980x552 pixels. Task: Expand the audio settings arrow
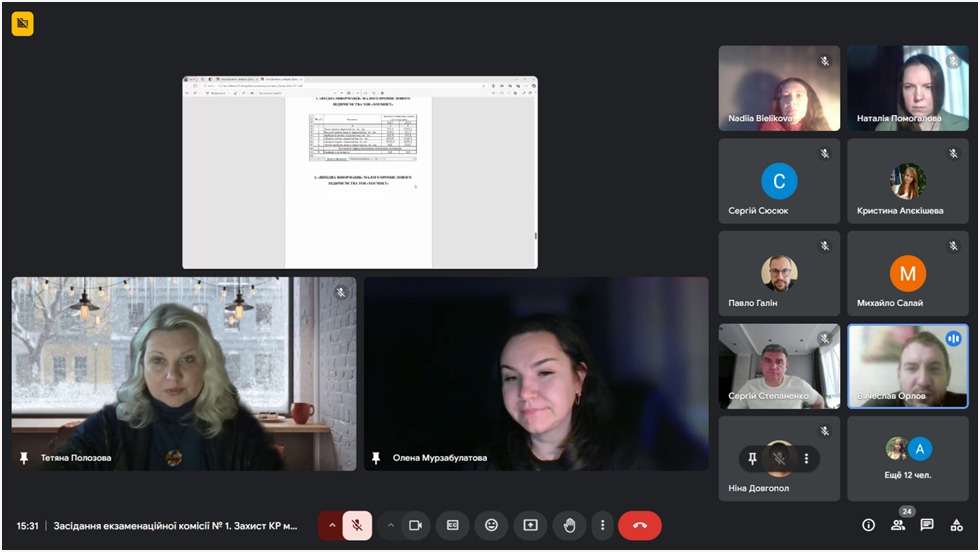(332, 525)
